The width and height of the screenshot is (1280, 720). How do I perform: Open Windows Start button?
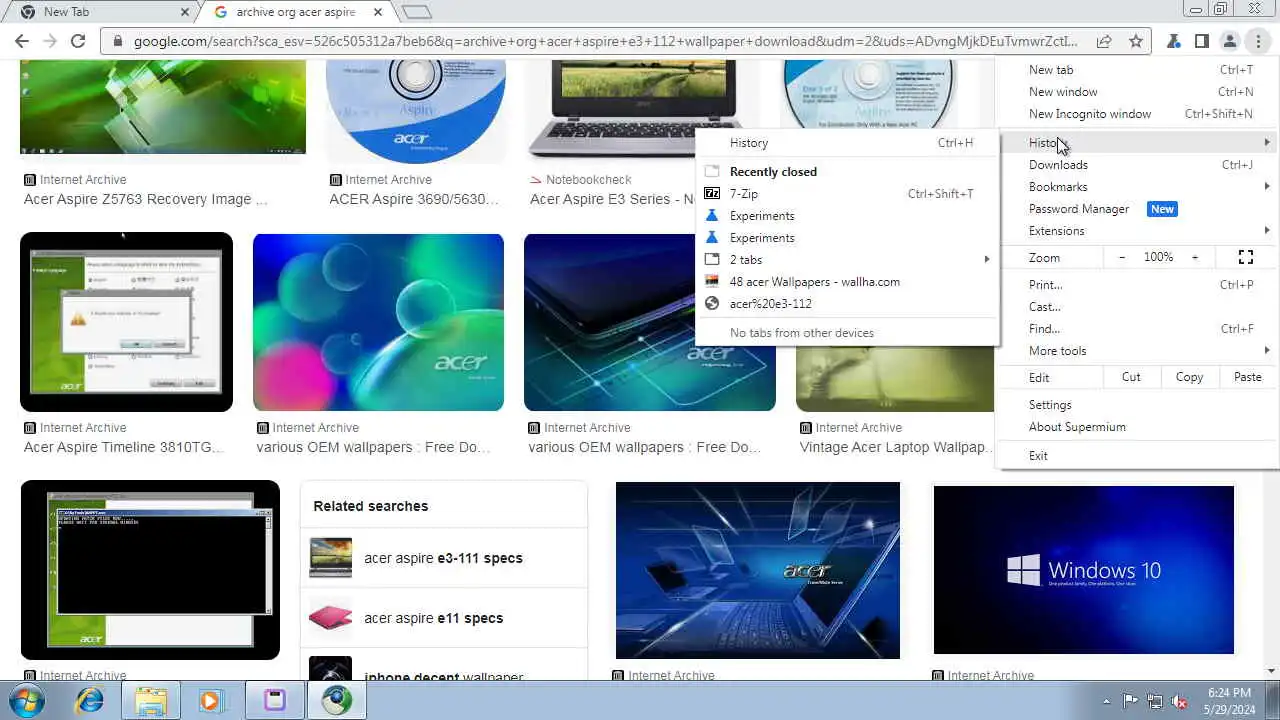click(27, 700)
